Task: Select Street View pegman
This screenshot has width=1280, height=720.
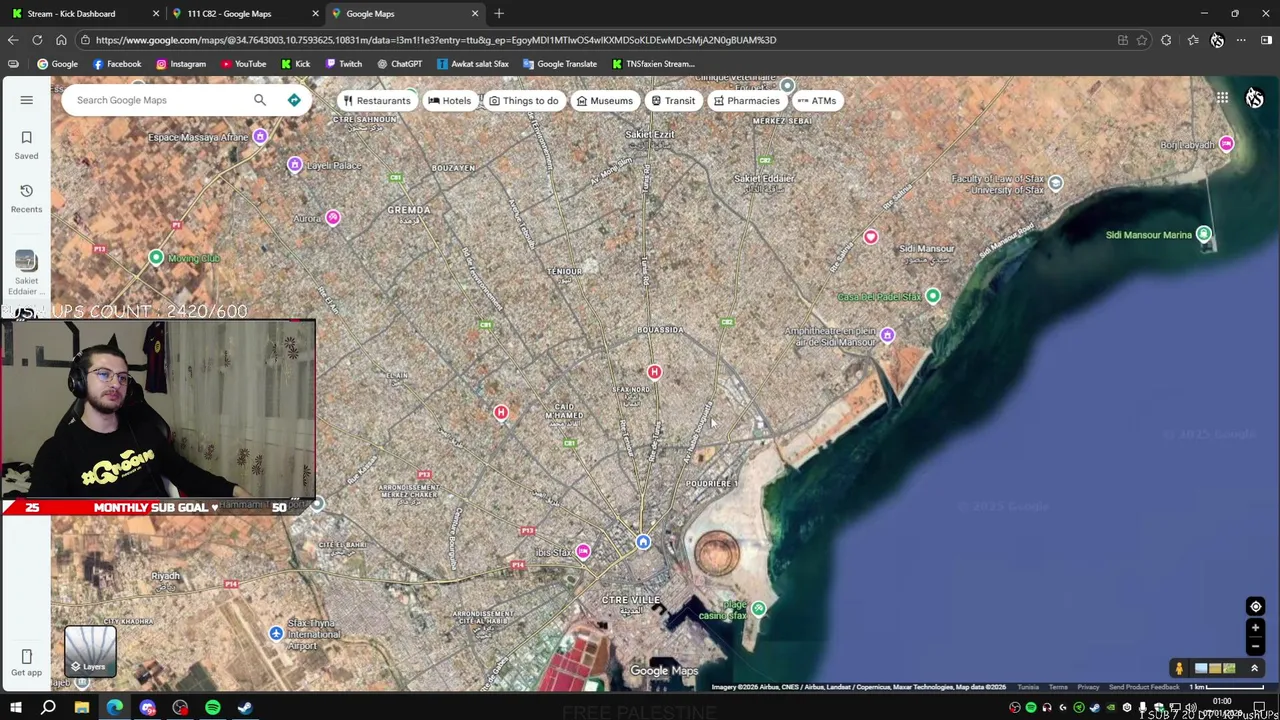Action: [1179, 668]
